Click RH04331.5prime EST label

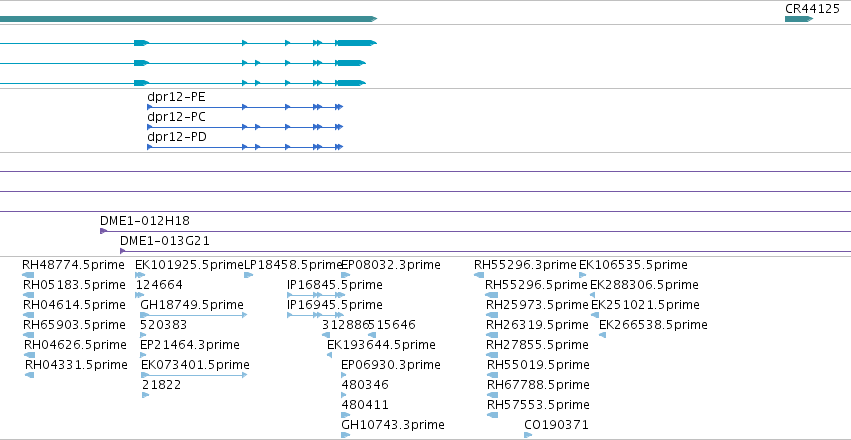(77, 365)
